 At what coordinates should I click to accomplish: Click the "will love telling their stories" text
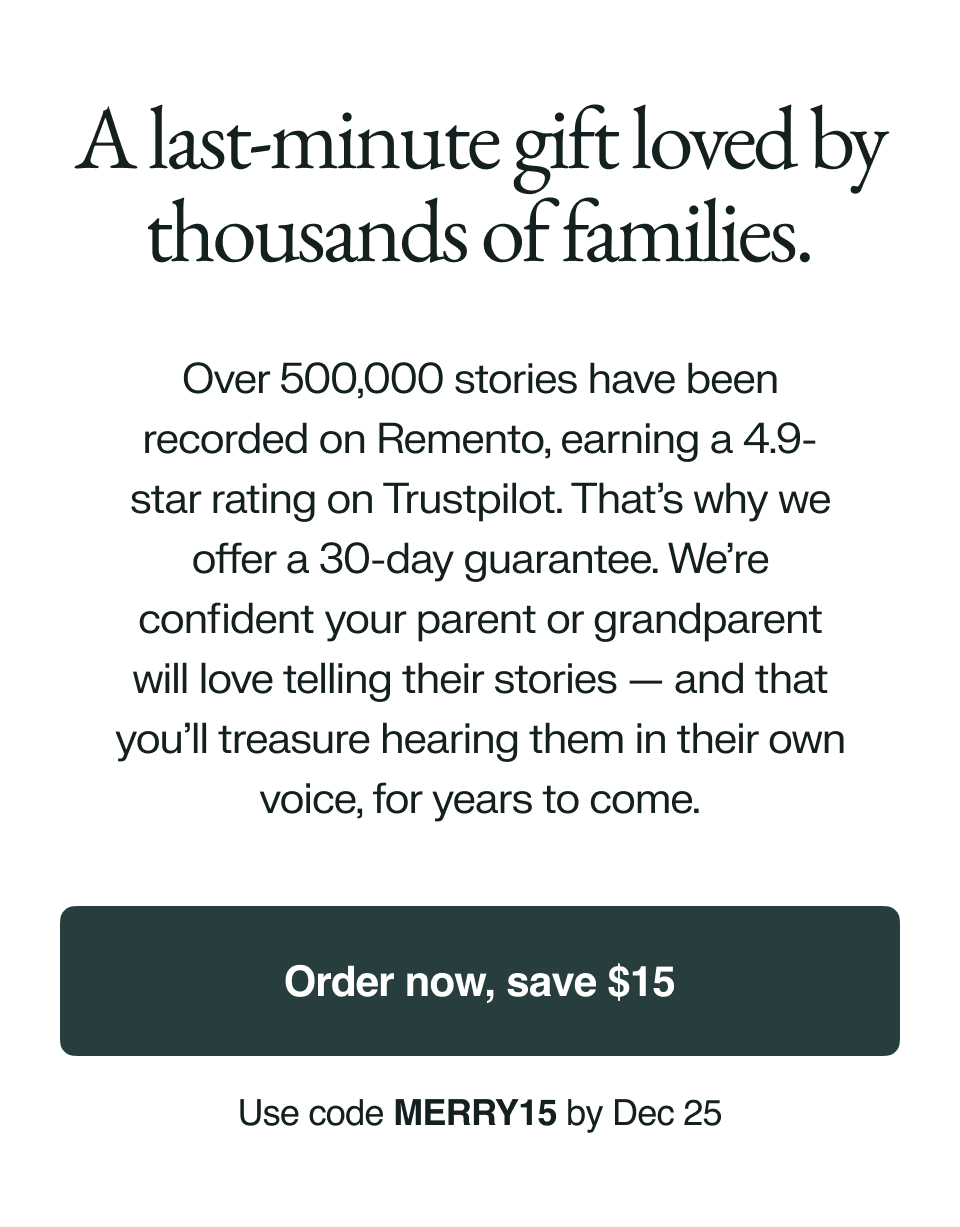375,680
